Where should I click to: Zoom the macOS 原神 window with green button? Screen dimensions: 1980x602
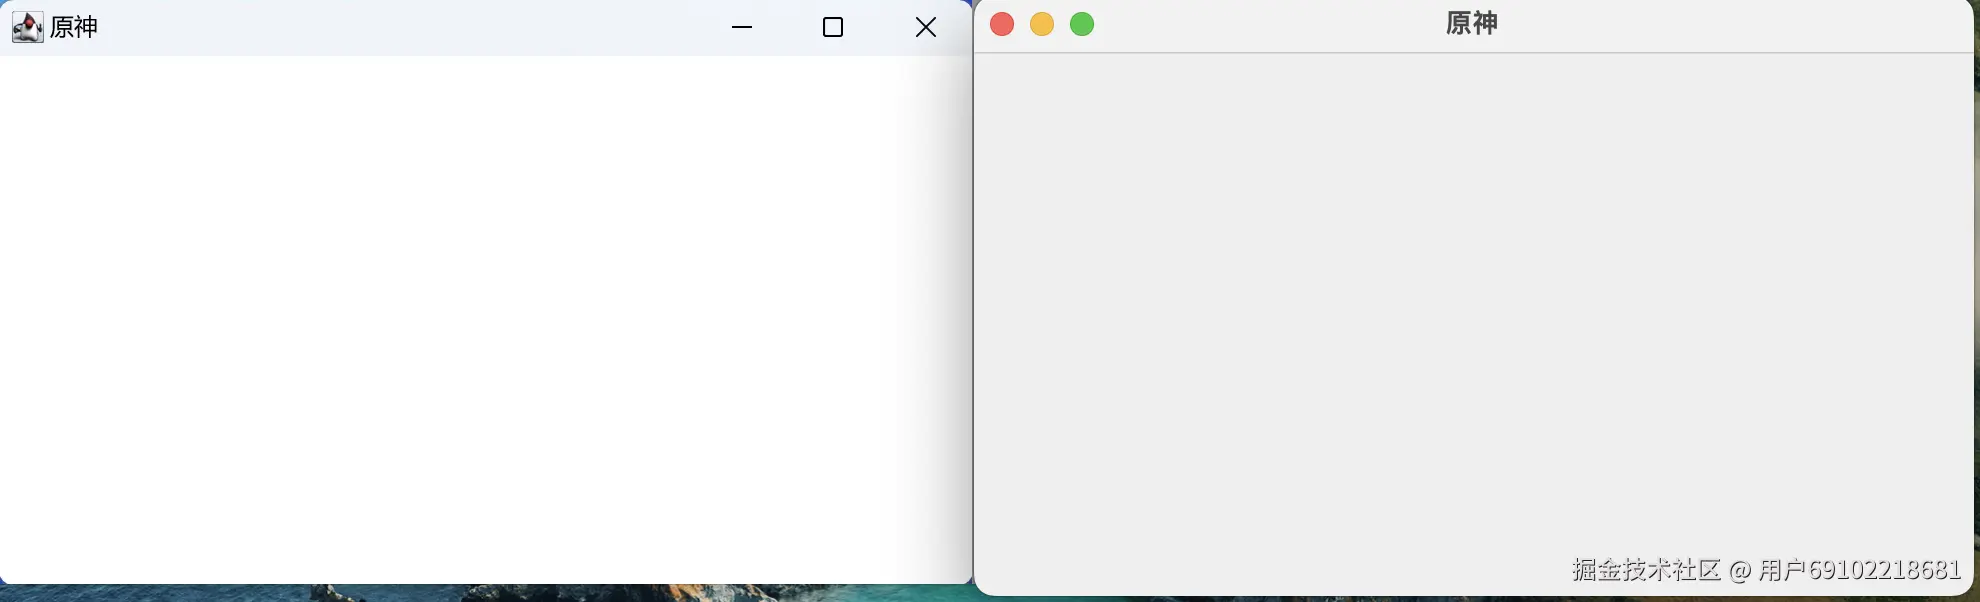[x=1082, y=24]
